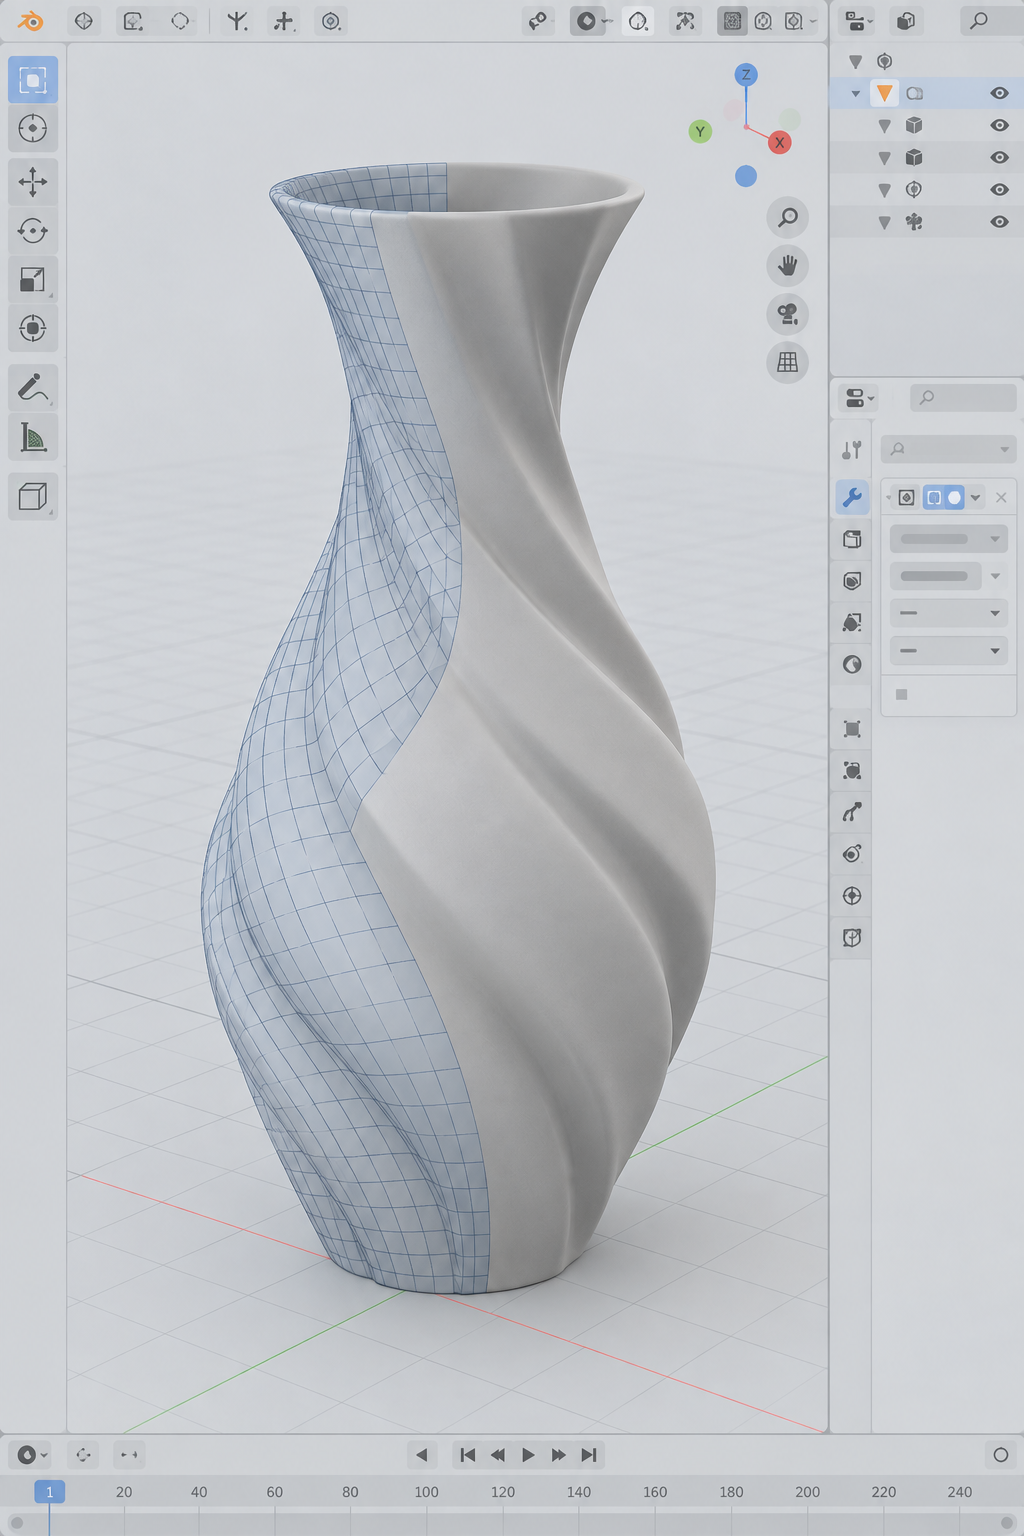Open the Physics orbit properties tab
This screenshot has height=1536, width=1024.
coord(852,854)
